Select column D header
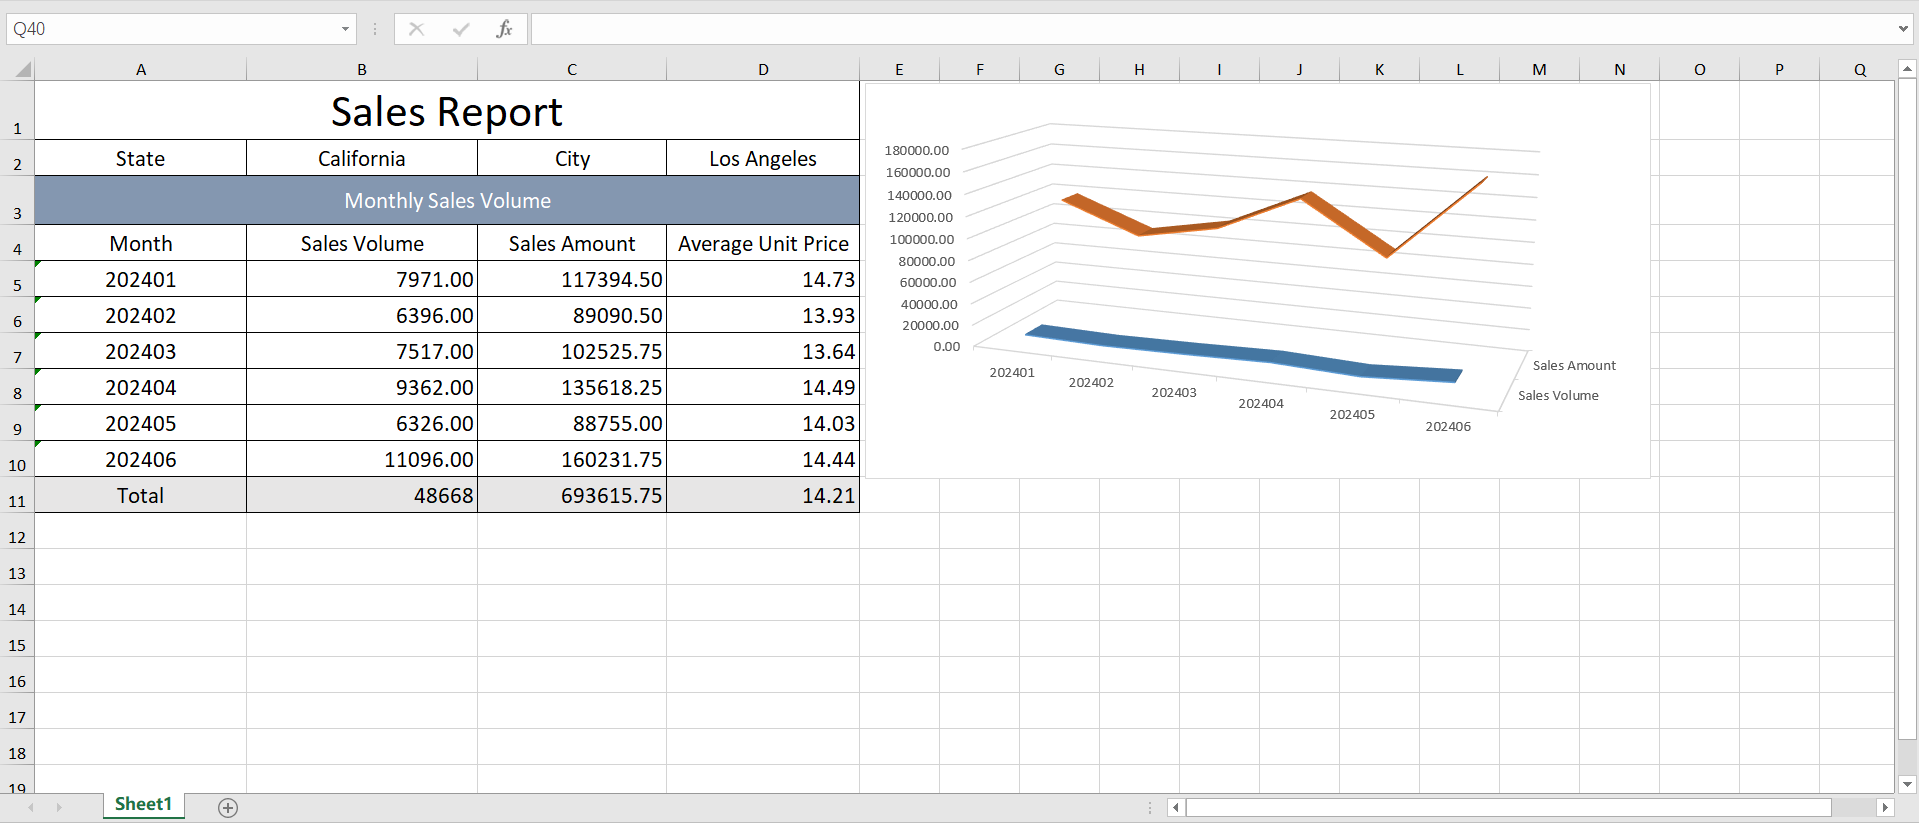1919x823 pixels. click(x=763, y=69)
